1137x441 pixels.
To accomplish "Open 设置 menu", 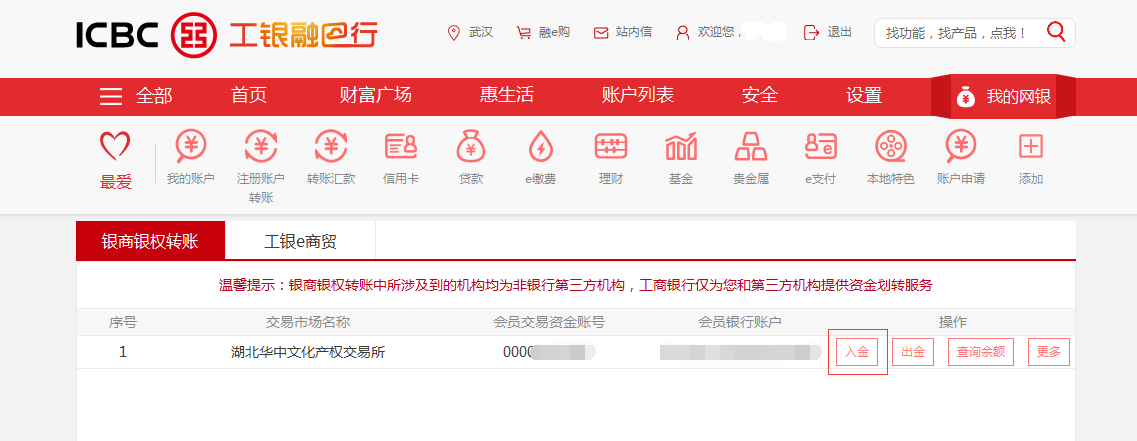I will tap(864, 95).
